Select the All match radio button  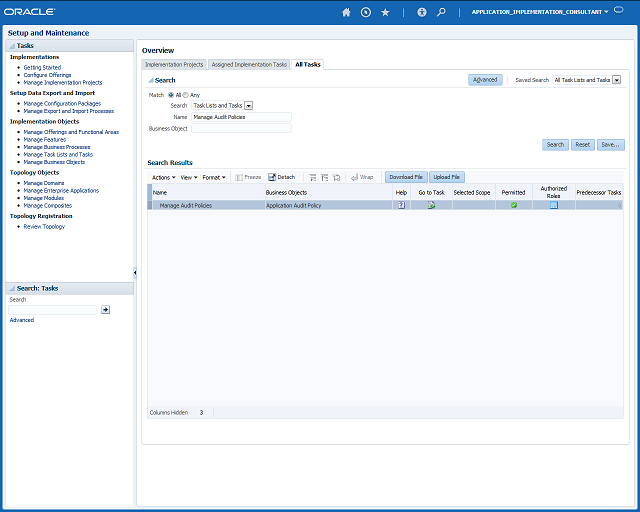point(171,95)
